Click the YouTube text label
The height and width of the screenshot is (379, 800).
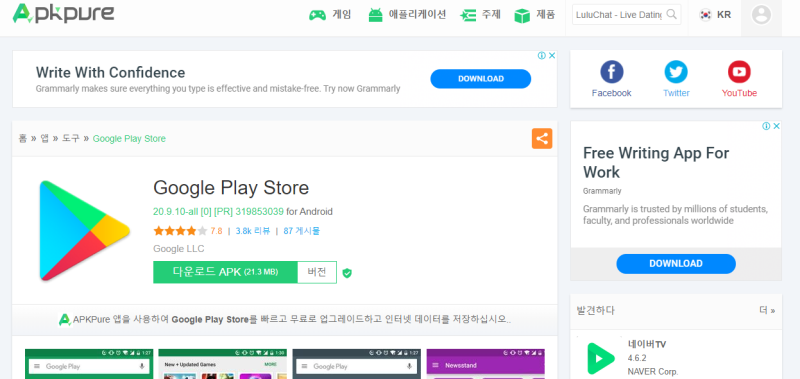click(x=739, y=93)
